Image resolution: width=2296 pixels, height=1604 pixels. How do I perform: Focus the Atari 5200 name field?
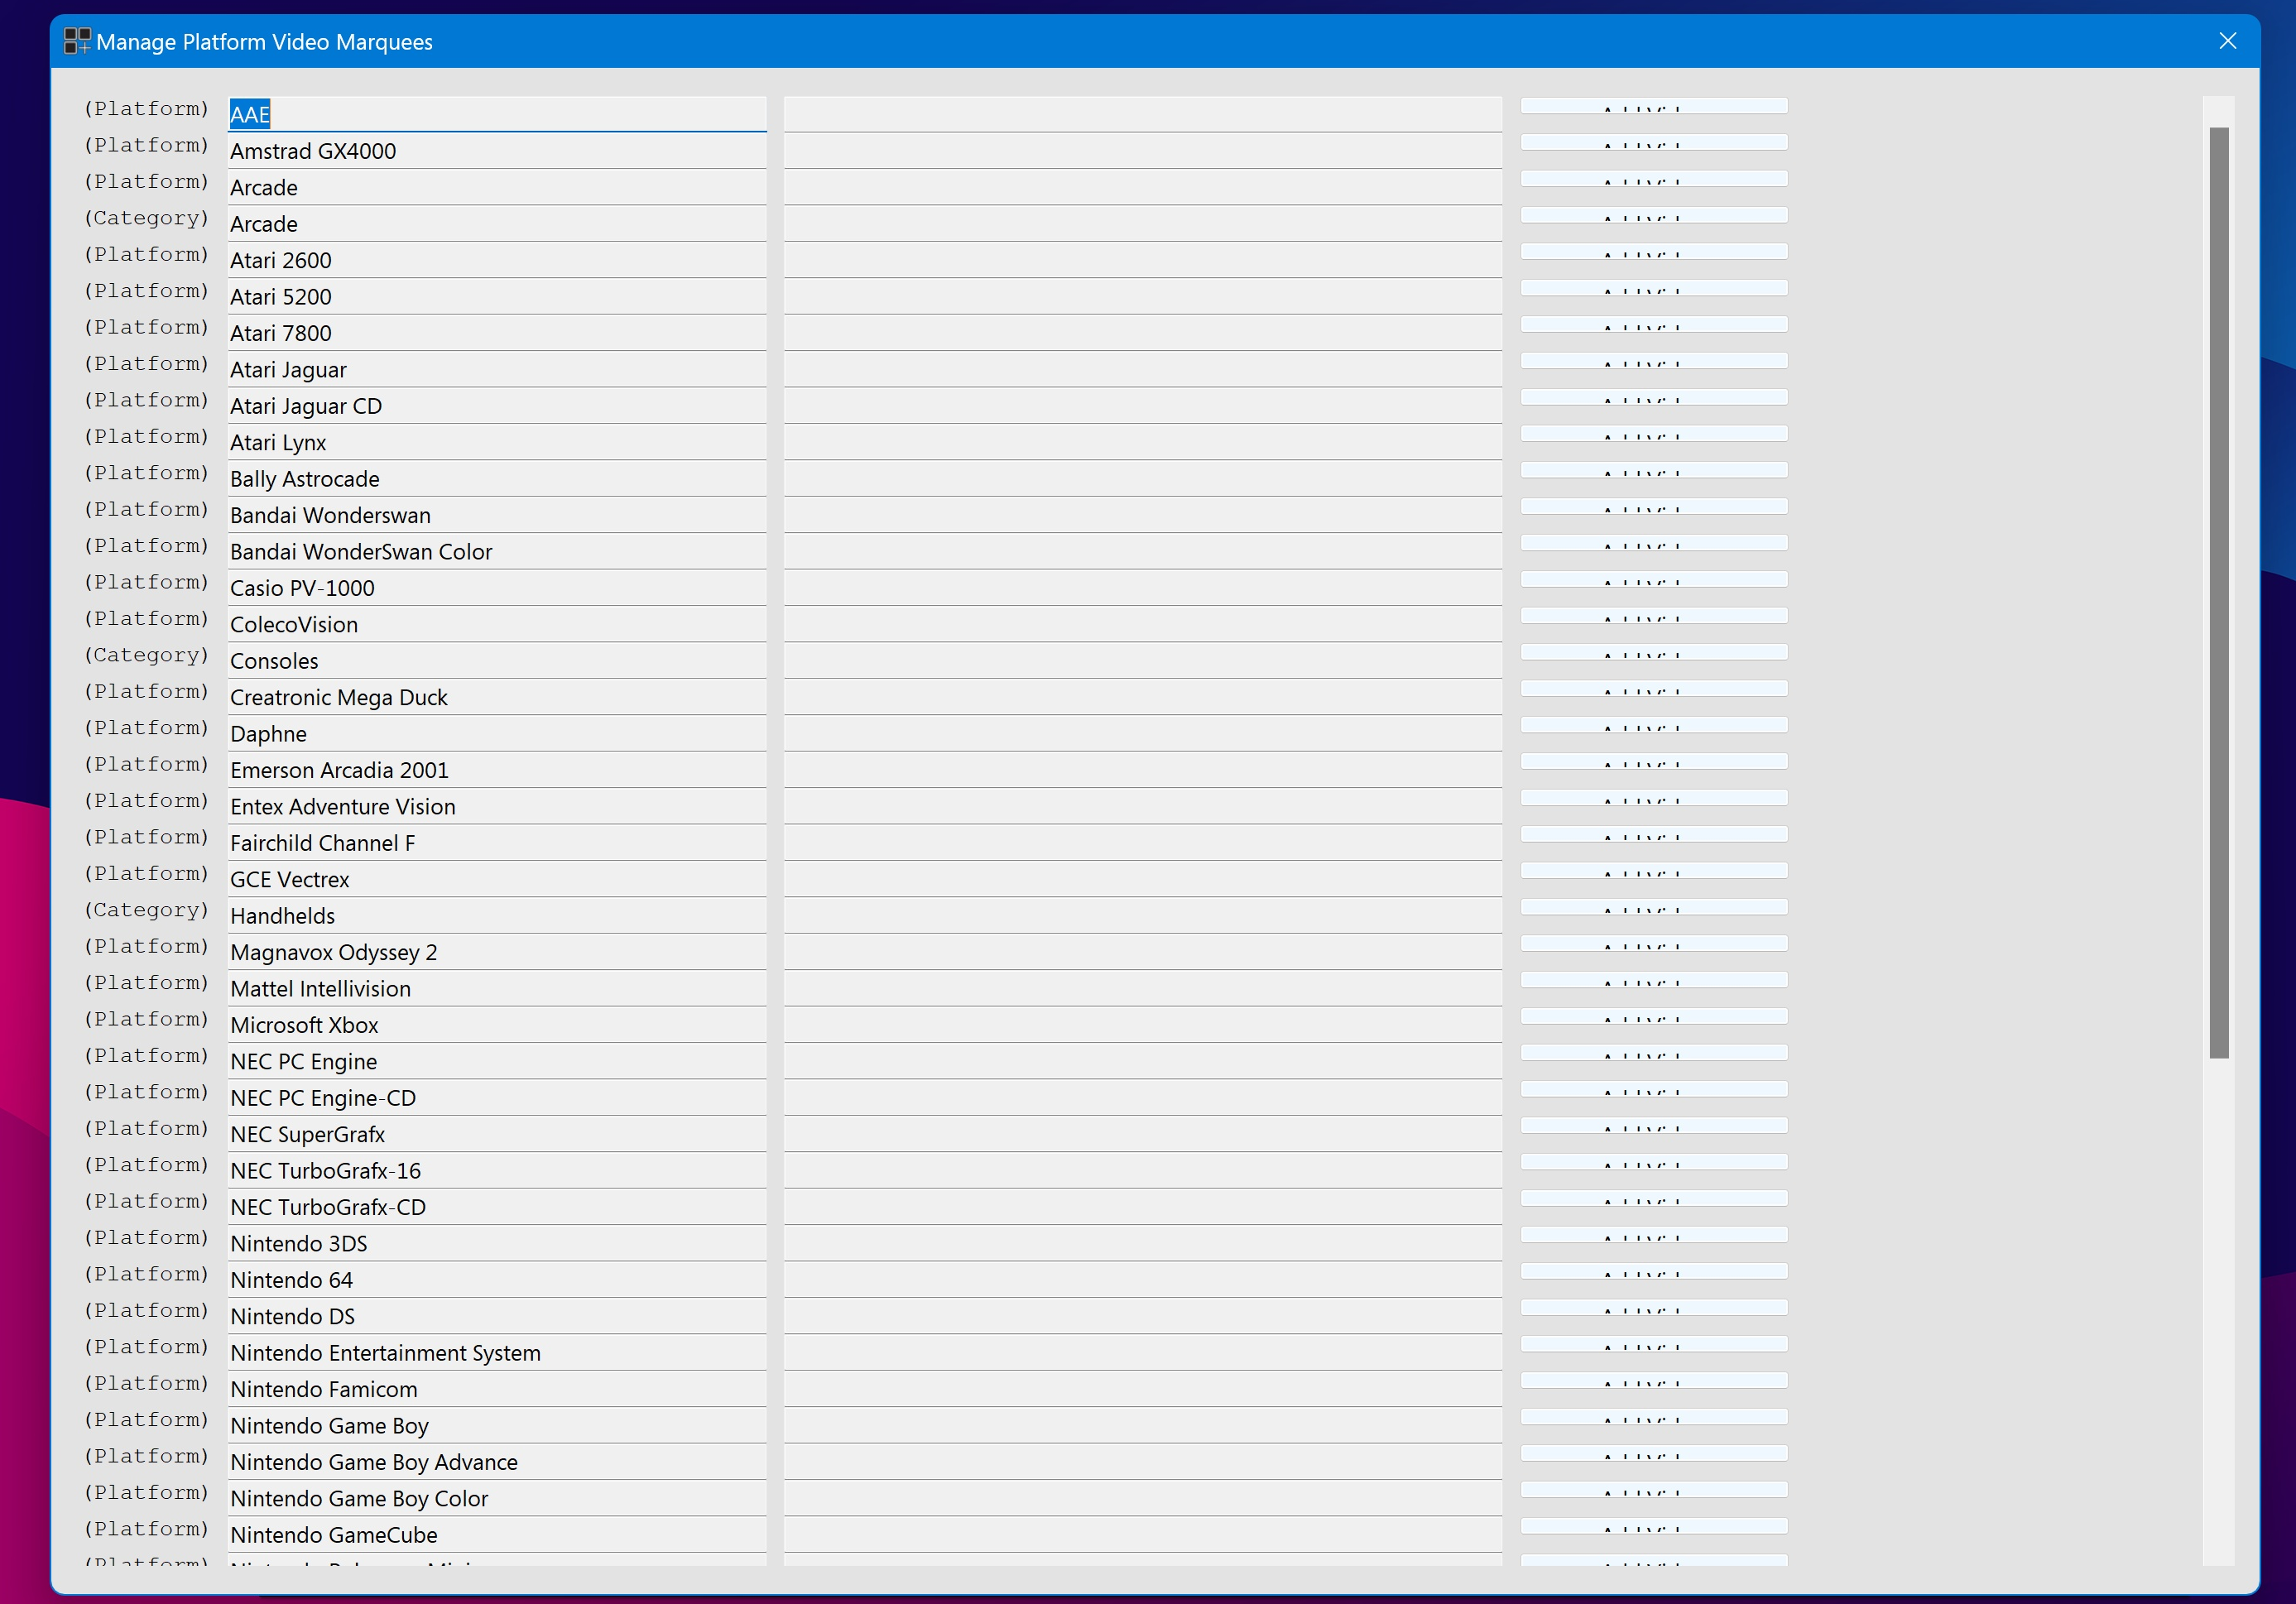coord(497,297)
